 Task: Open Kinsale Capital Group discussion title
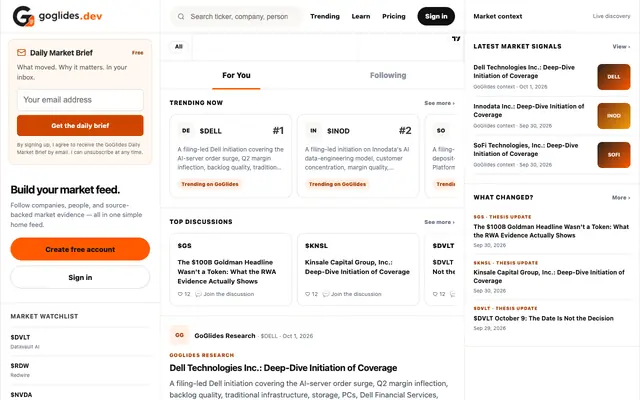[x=357, y=267]
